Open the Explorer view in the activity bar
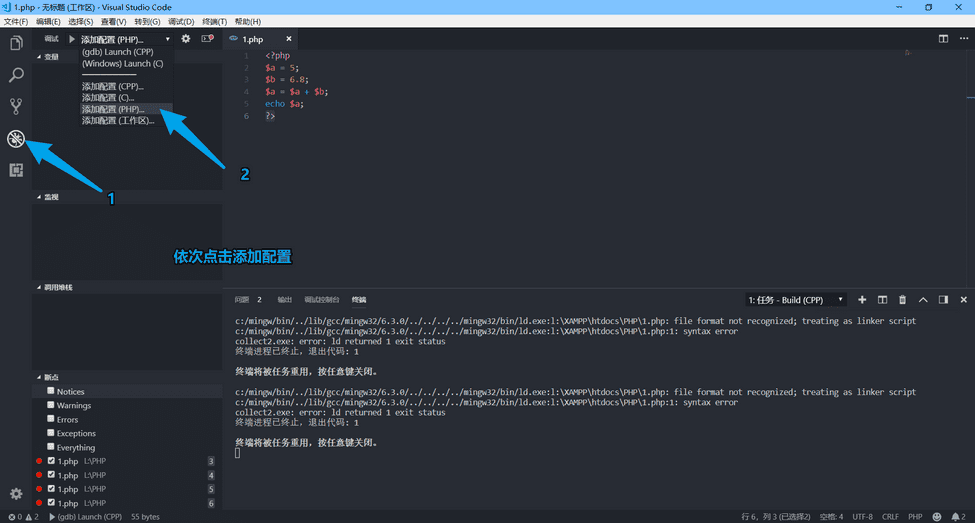Screen dimensions: 975x523 [16, 43]
